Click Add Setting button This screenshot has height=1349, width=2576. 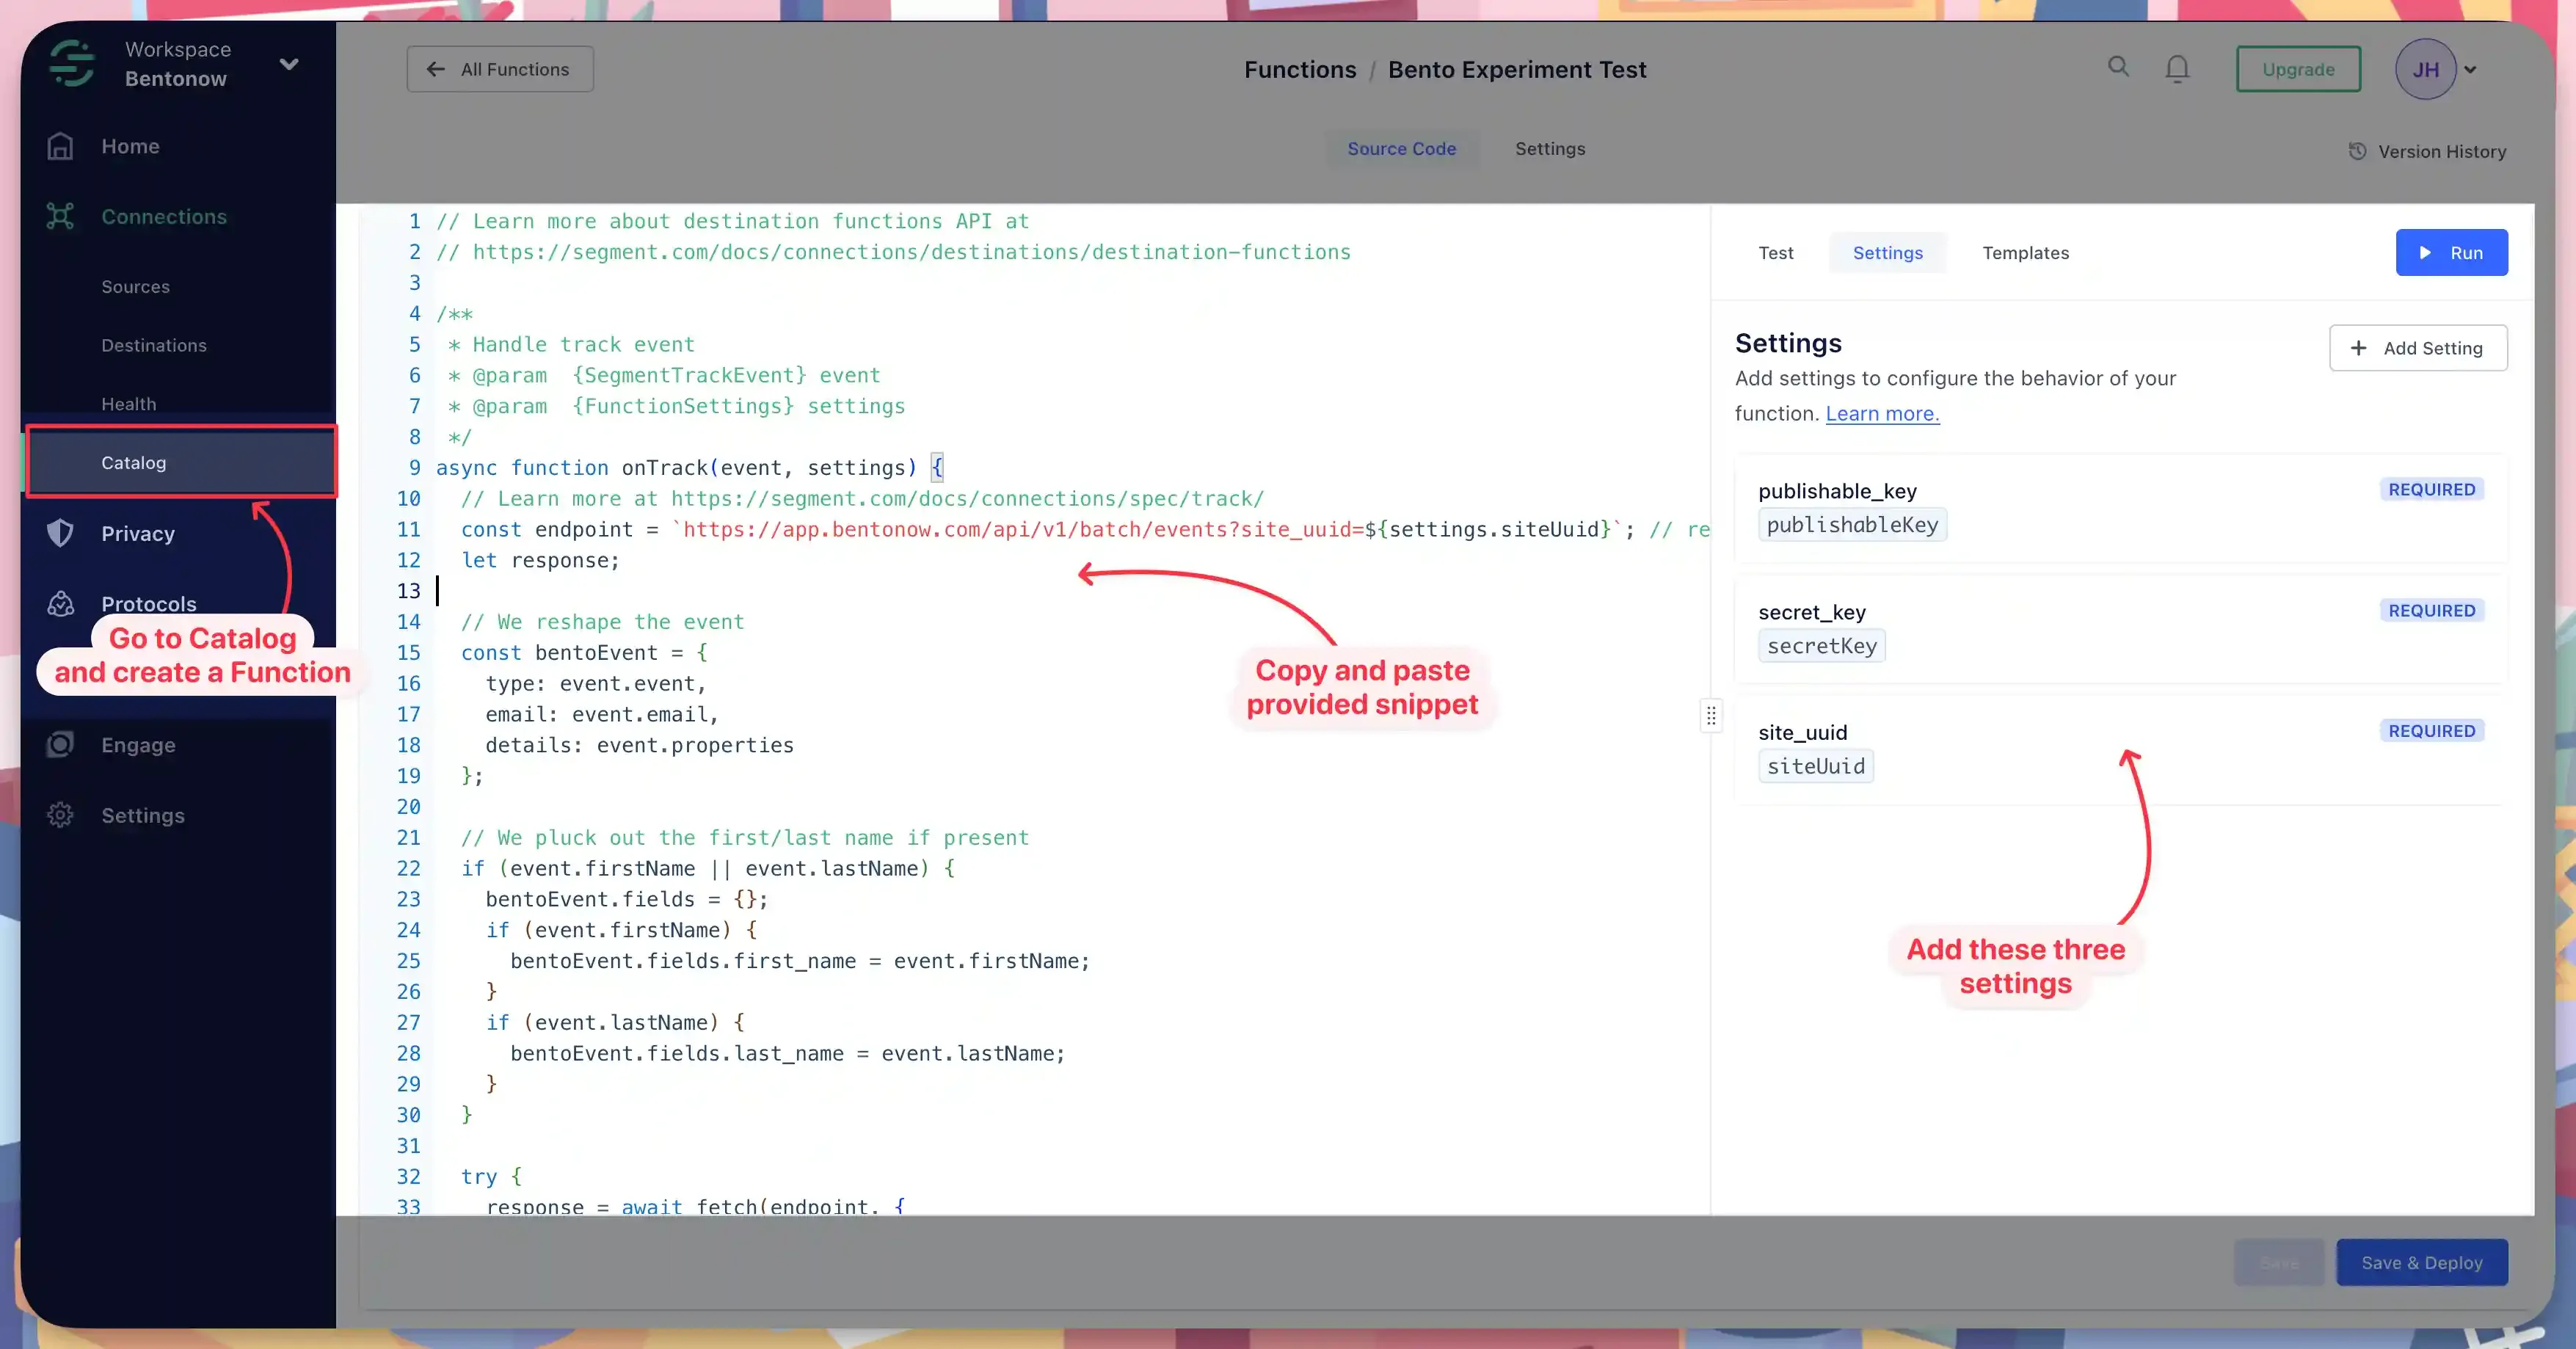(2417, 348)
